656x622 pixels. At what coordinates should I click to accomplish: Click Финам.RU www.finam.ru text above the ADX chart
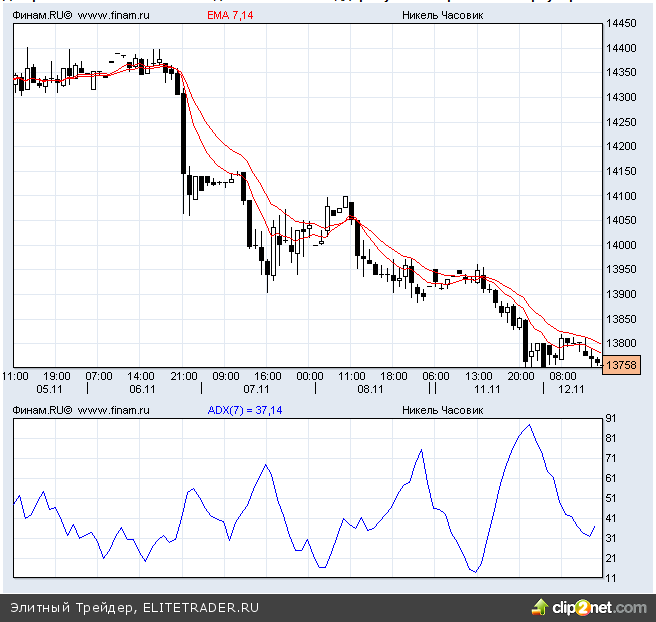[79, 410]
